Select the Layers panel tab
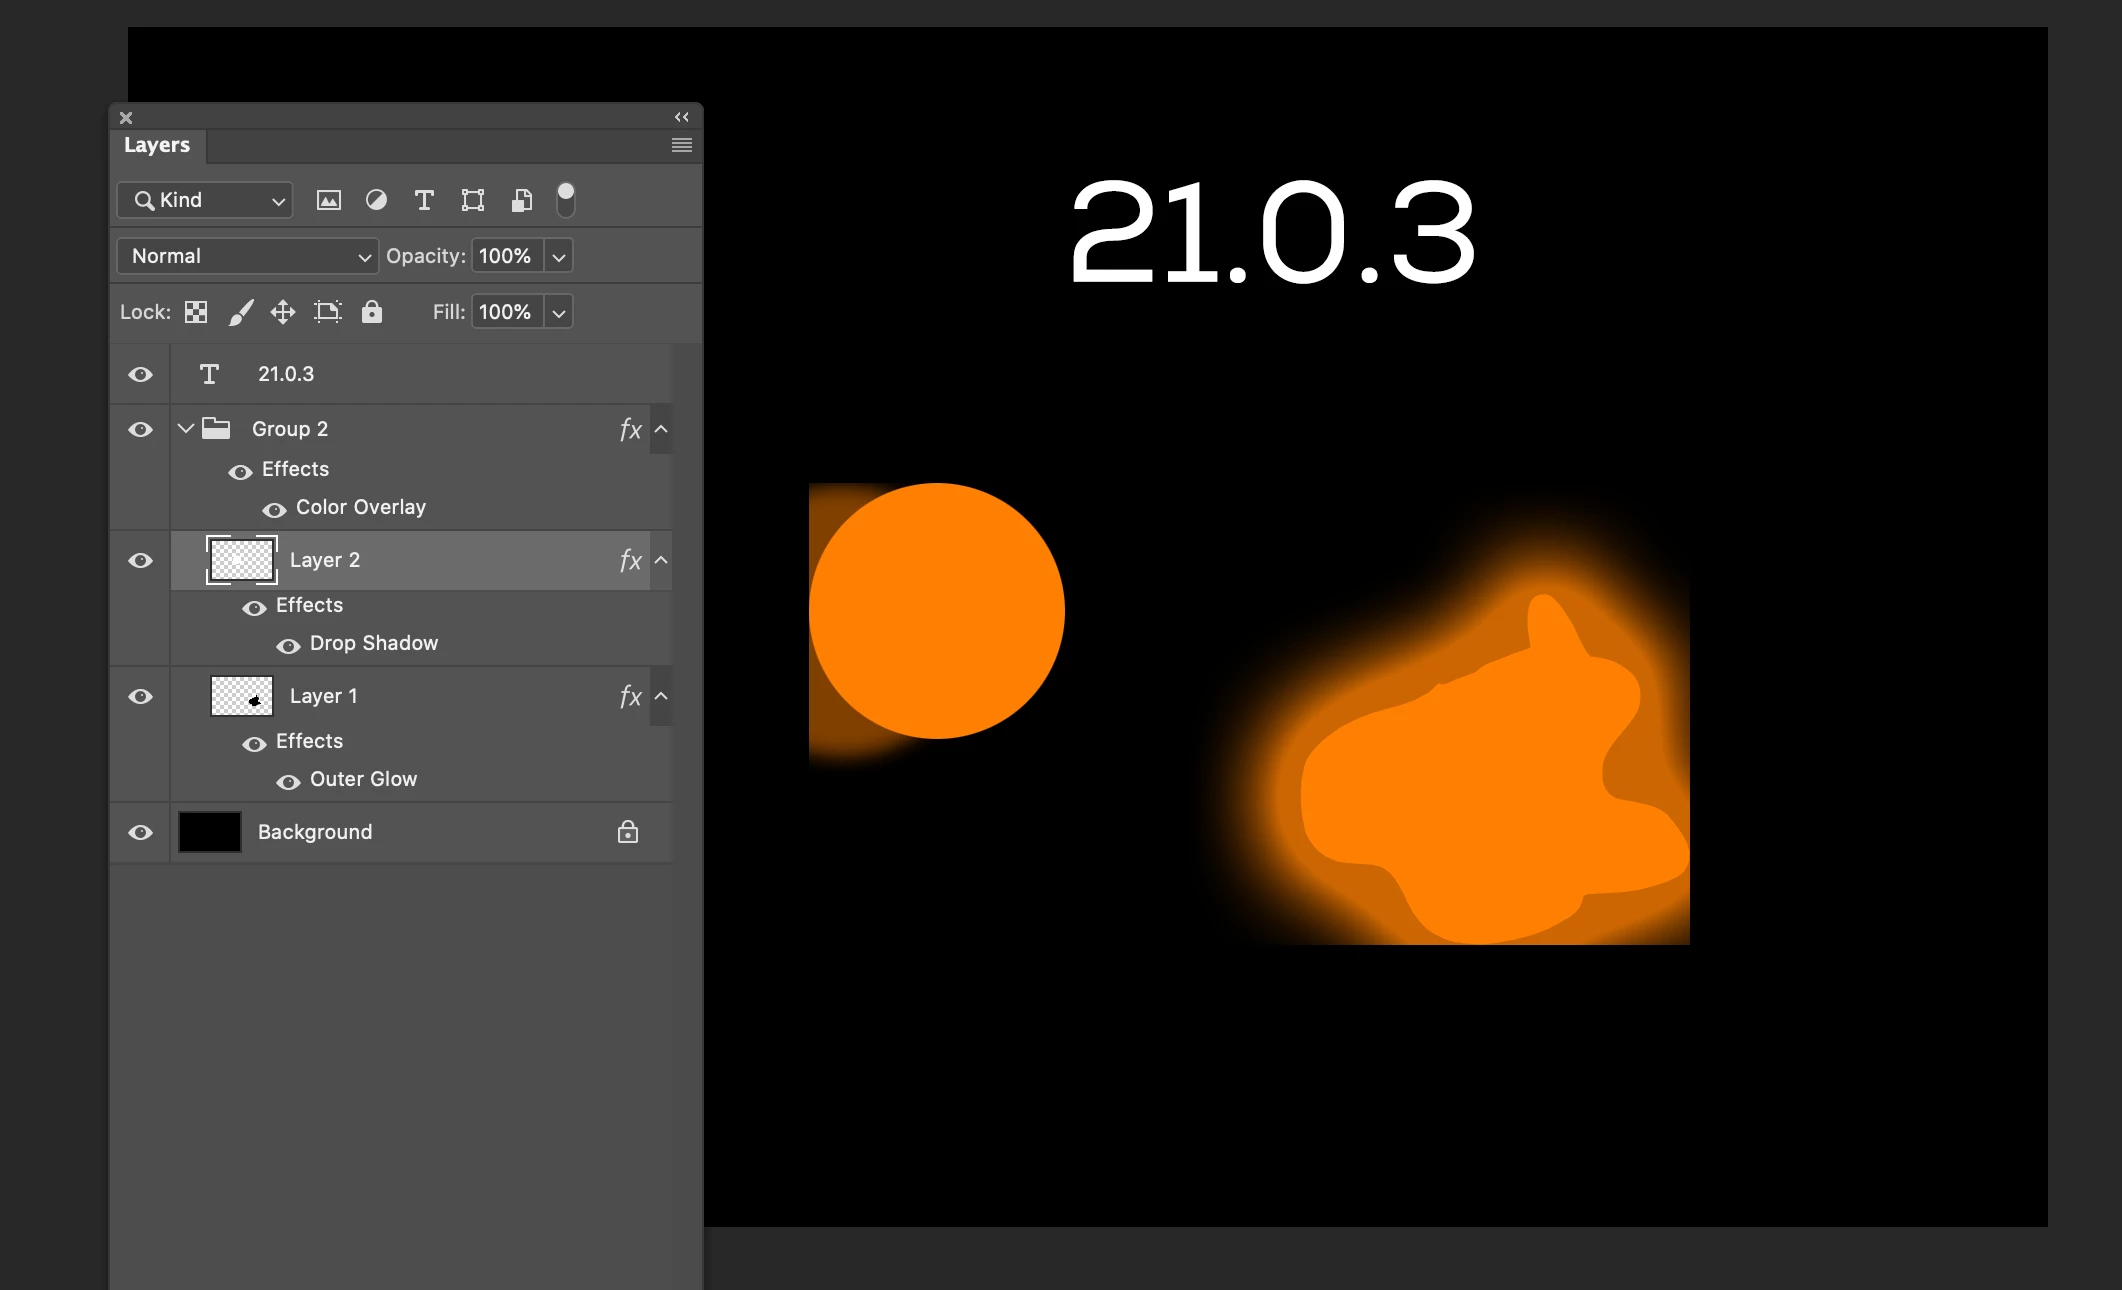 [x=157, y=145]
